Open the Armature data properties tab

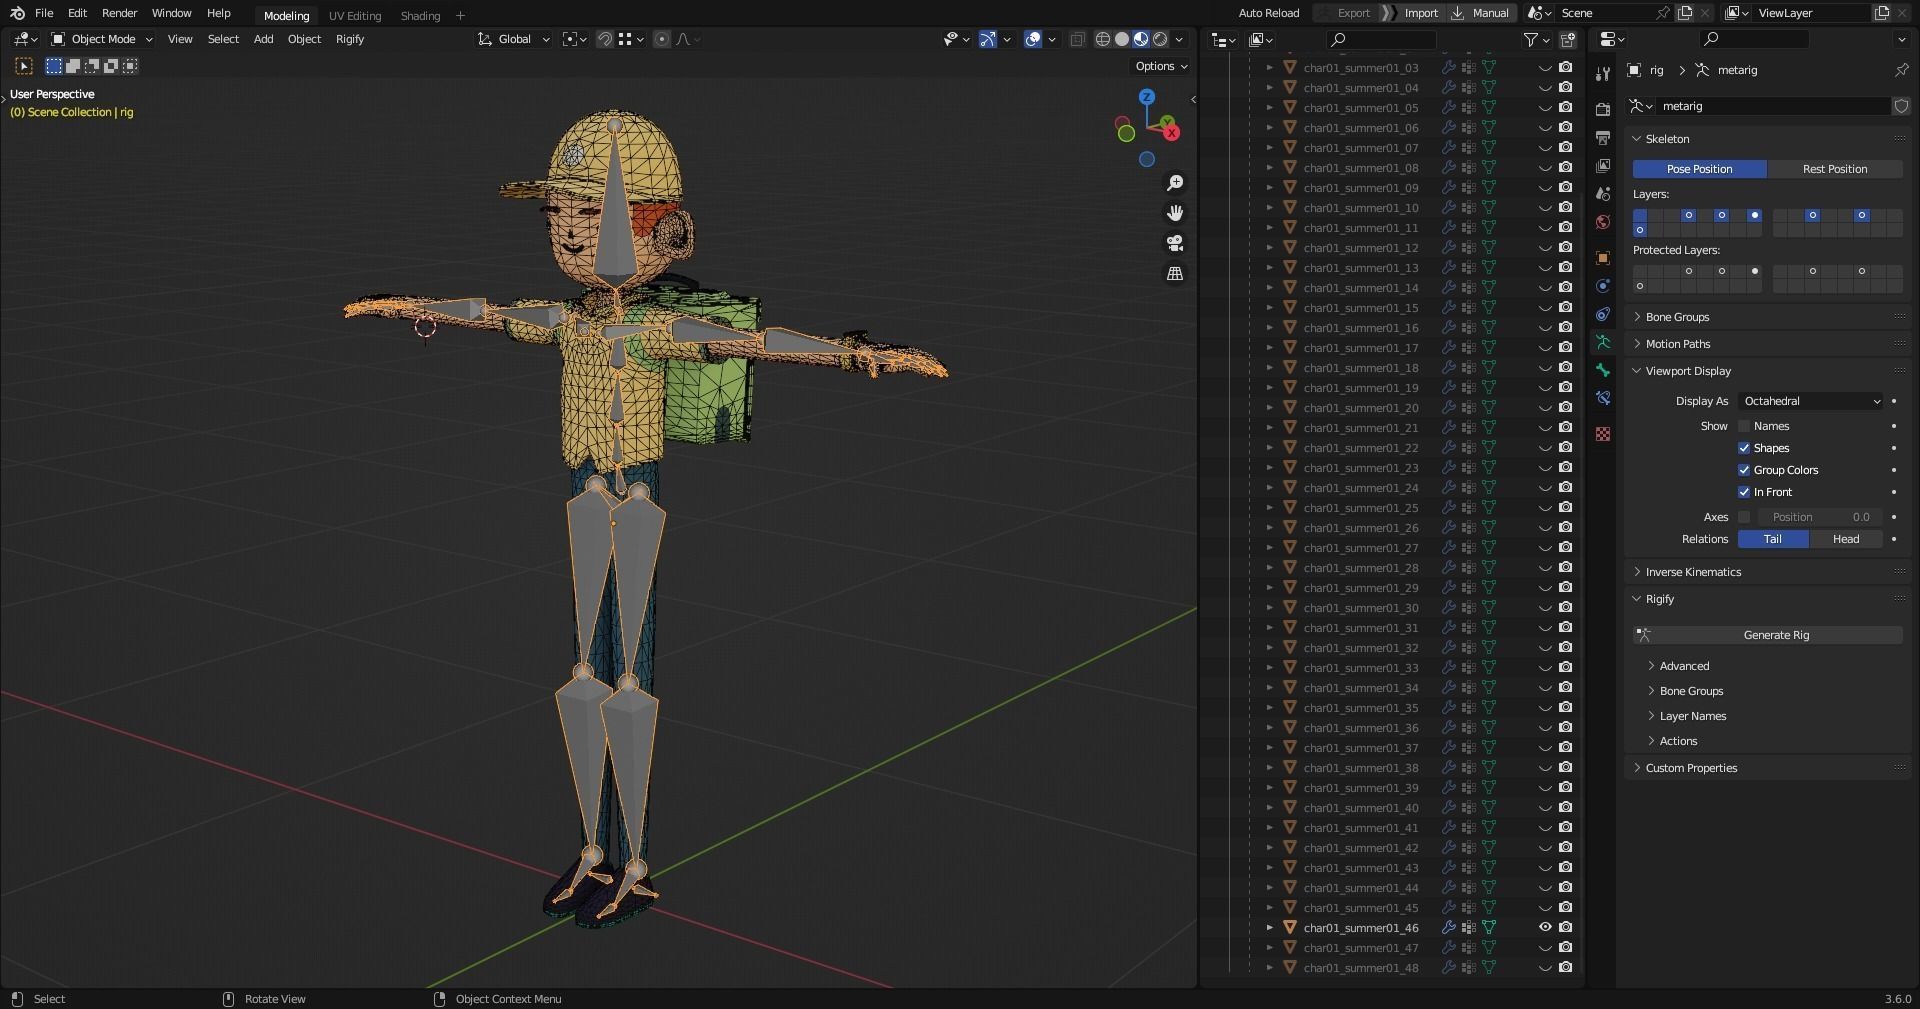[1603, 342]
